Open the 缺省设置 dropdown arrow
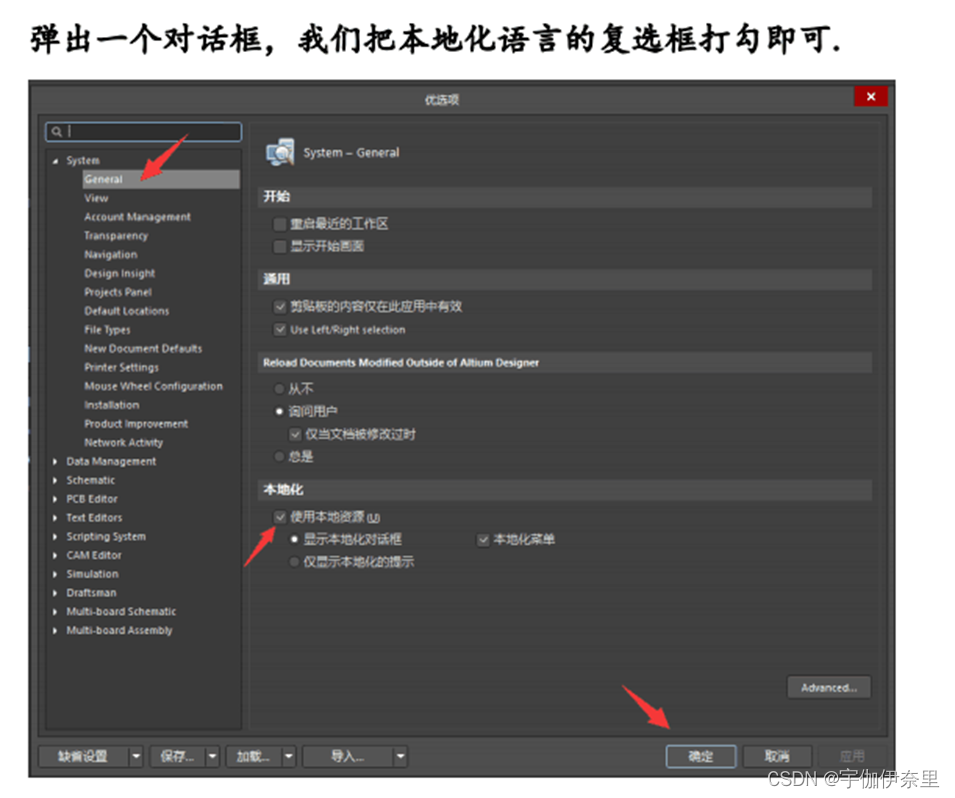 (136, 757)
